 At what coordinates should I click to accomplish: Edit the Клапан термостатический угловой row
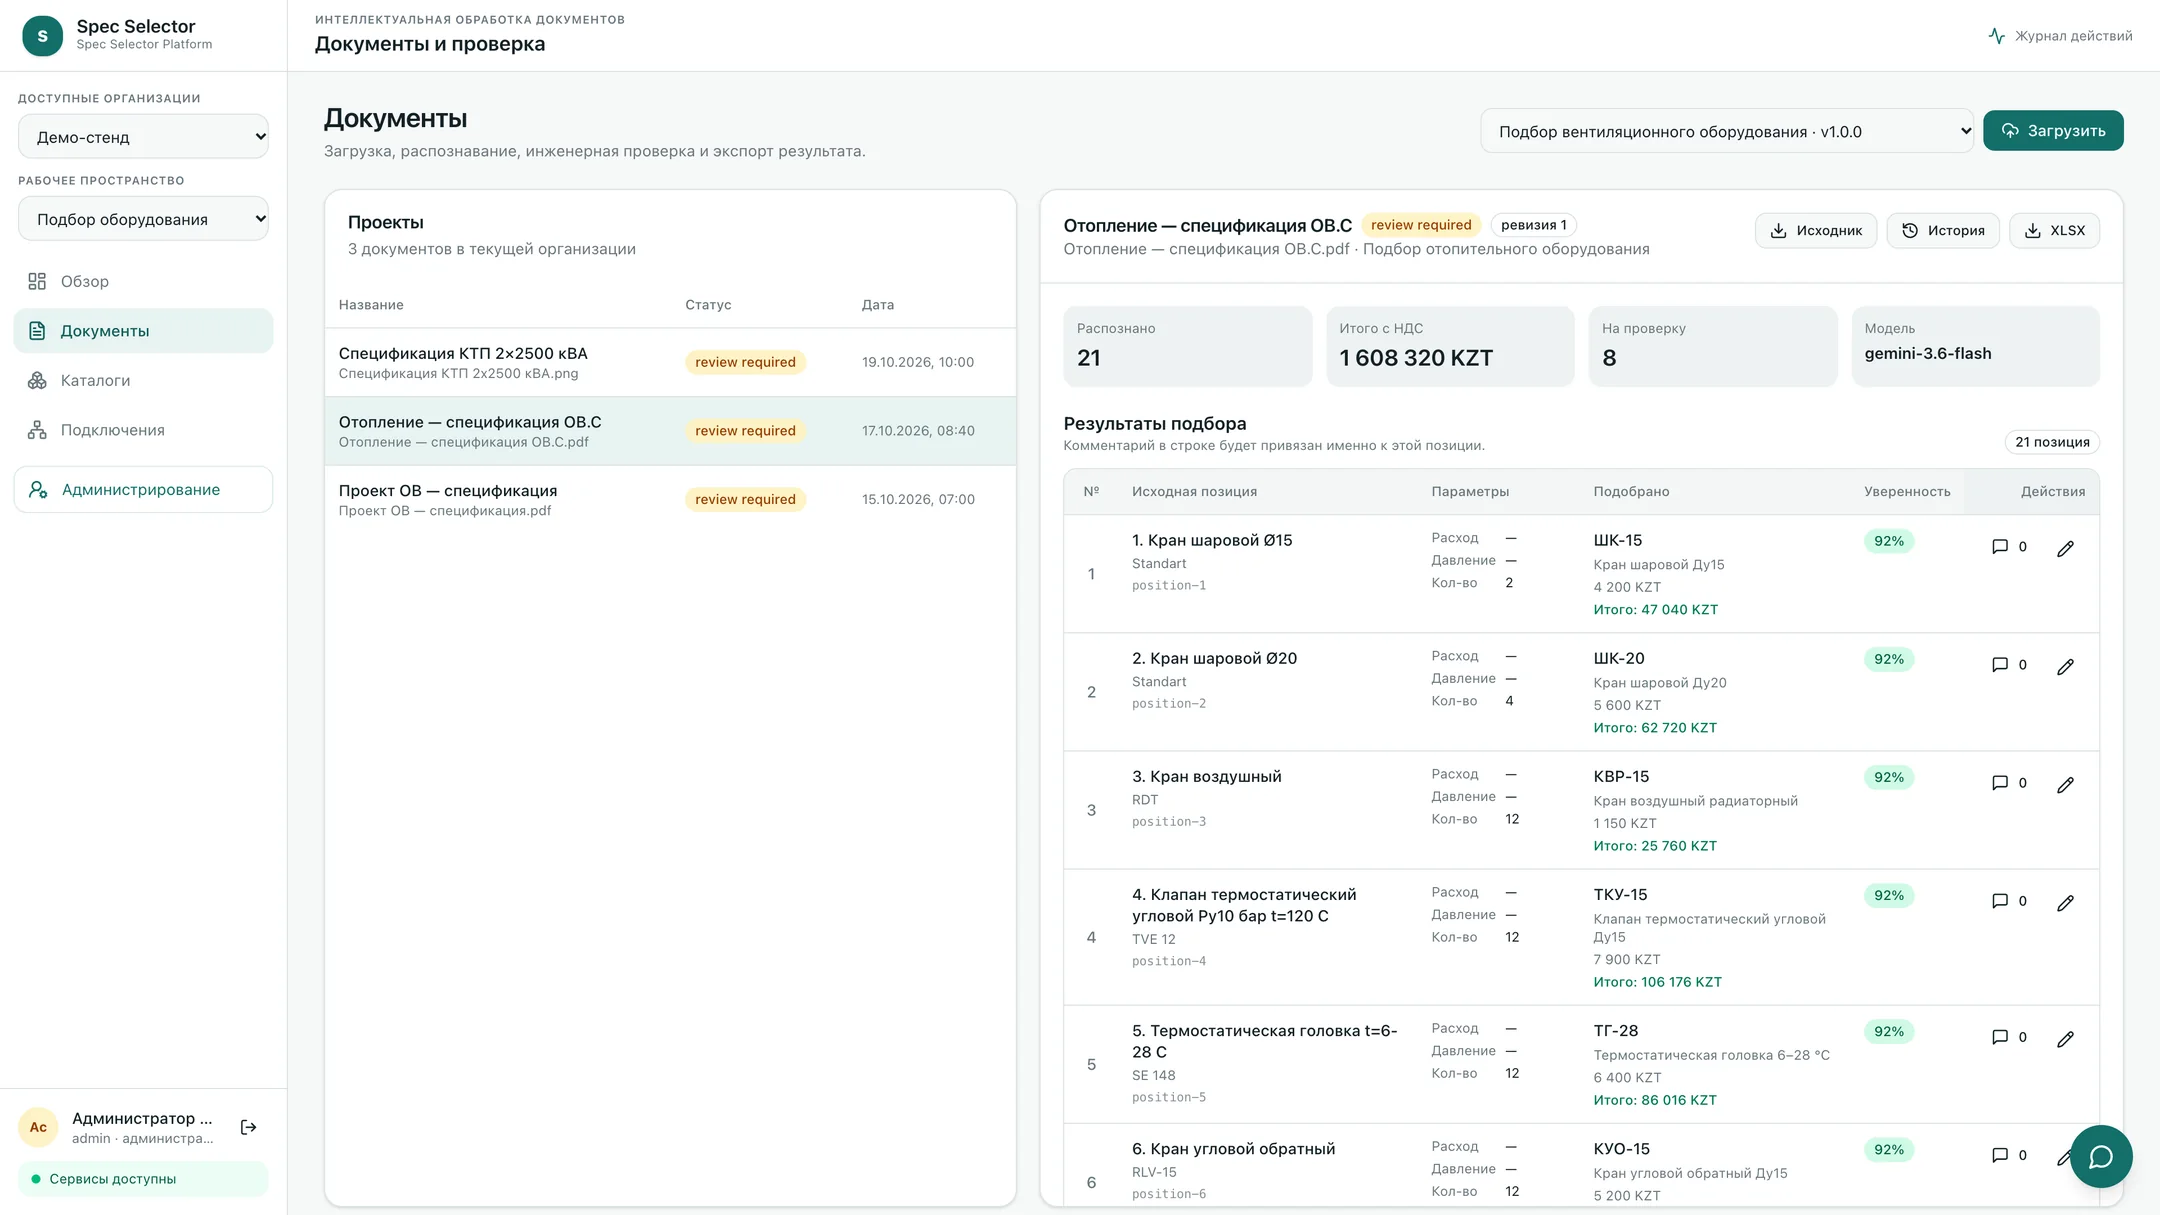coord(2065,902)
